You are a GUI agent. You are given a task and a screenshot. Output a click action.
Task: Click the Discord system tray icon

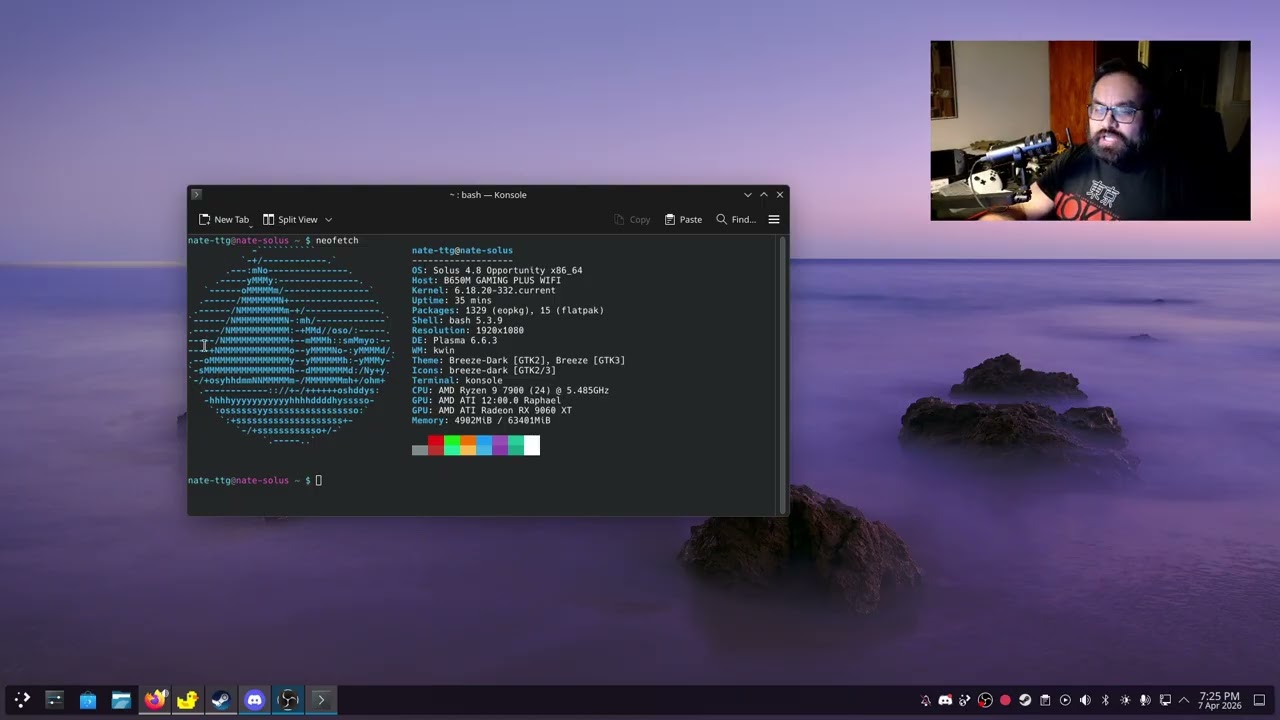pos(945,700)
